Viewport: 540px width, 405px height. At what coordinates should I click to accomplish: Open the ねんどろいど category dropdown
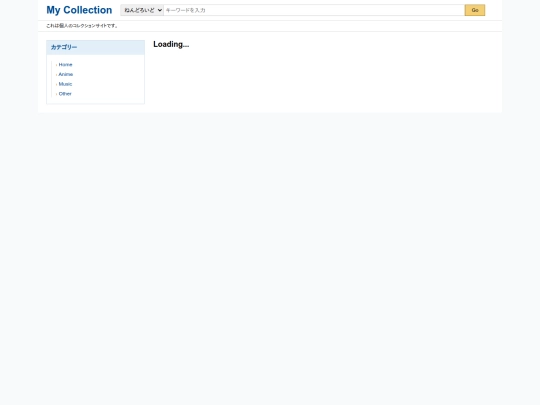coord(142,10)
